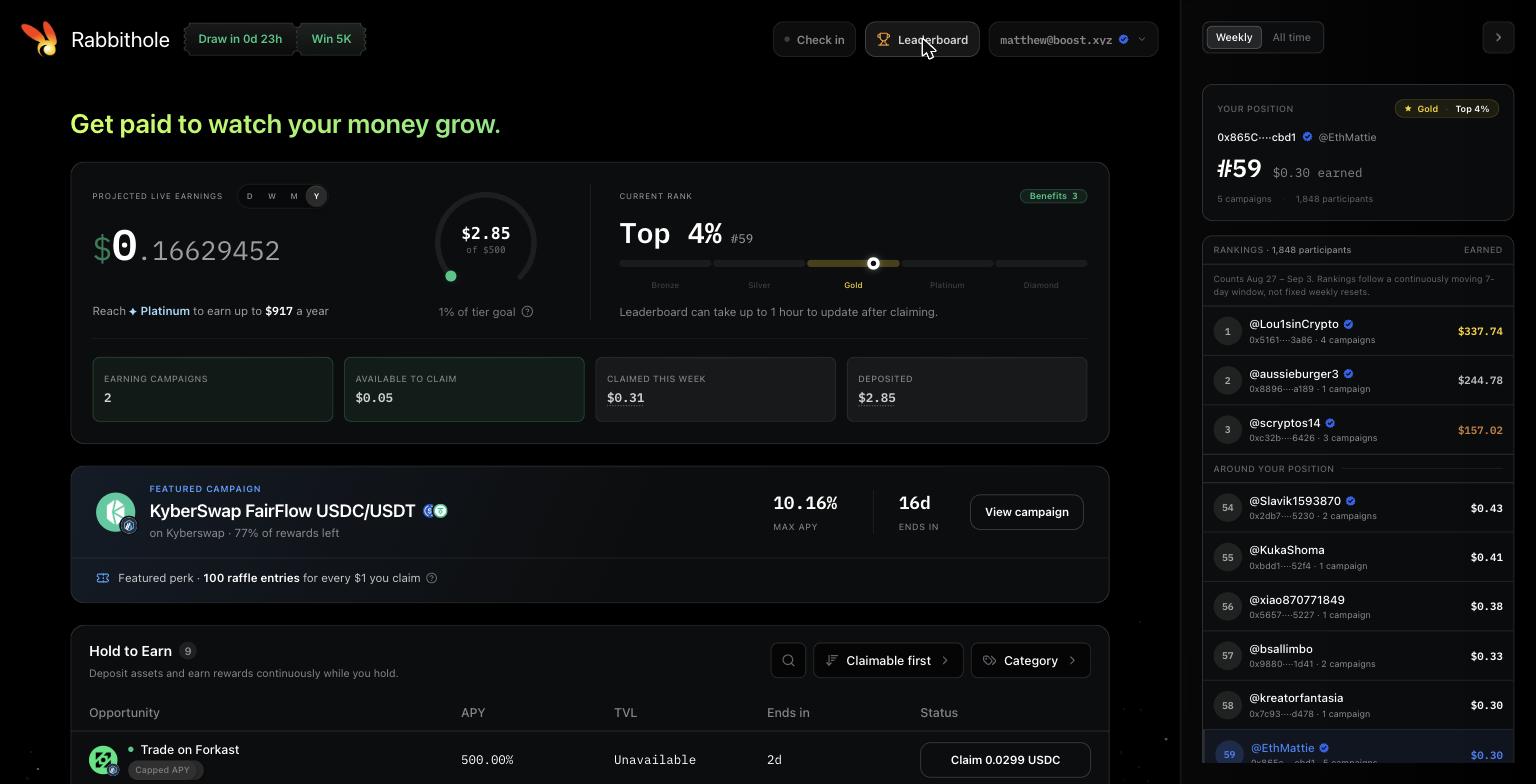Open the Leaderboard button
The image size is (1536, 784).
[x=922, y=40]
